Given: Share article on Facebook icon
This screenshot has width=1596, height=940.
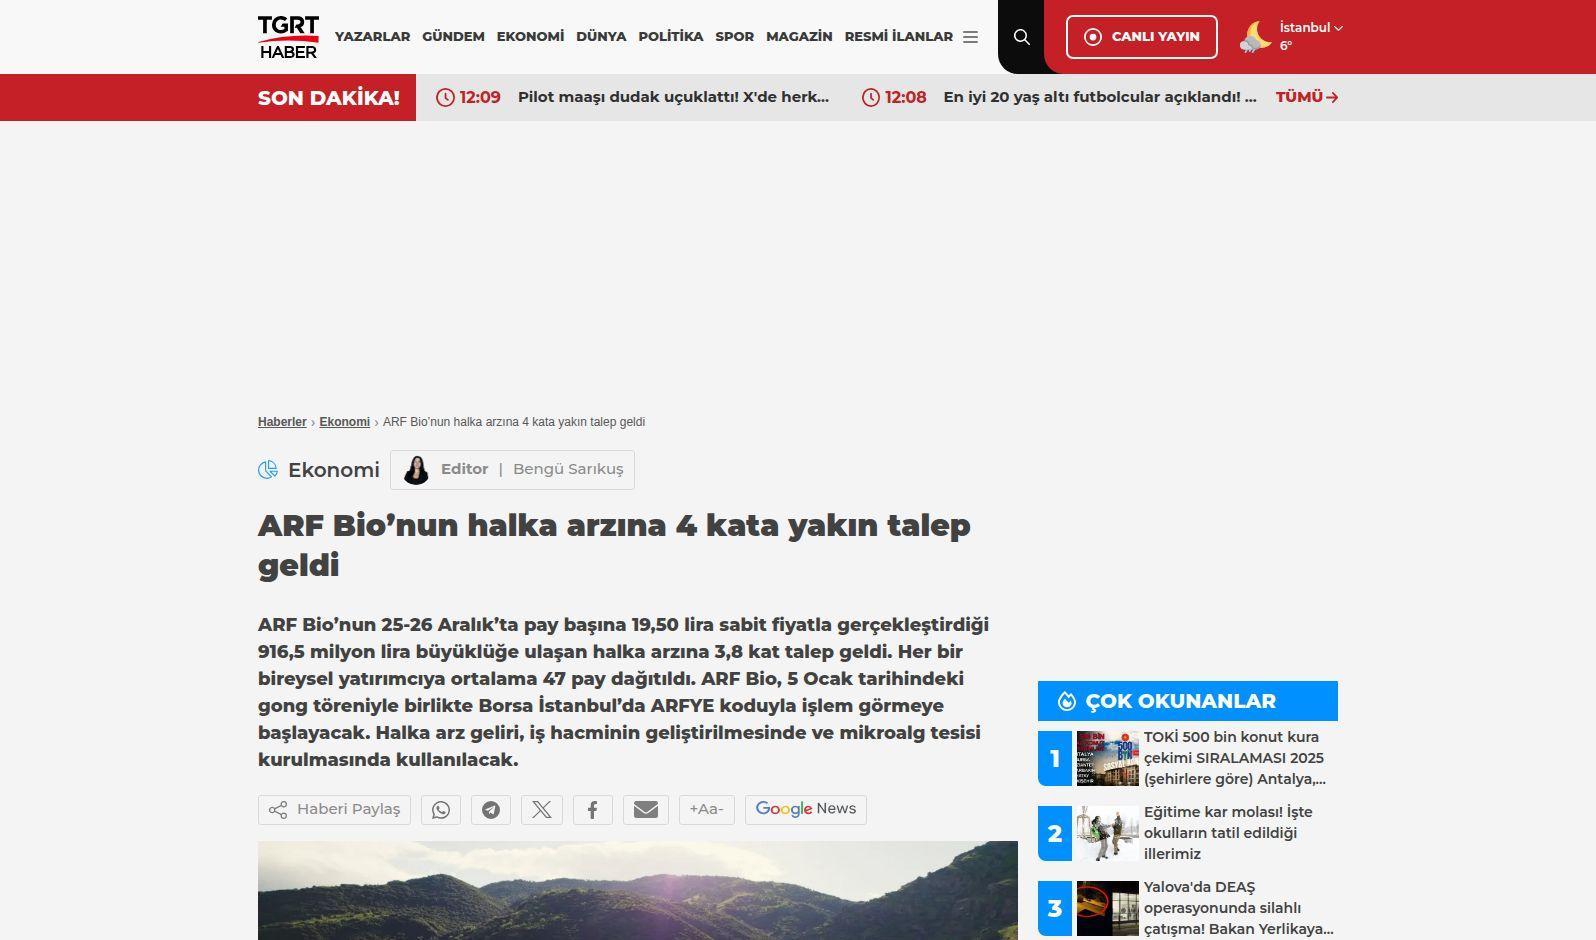Looking at the screenshot, I should point(593,810).
